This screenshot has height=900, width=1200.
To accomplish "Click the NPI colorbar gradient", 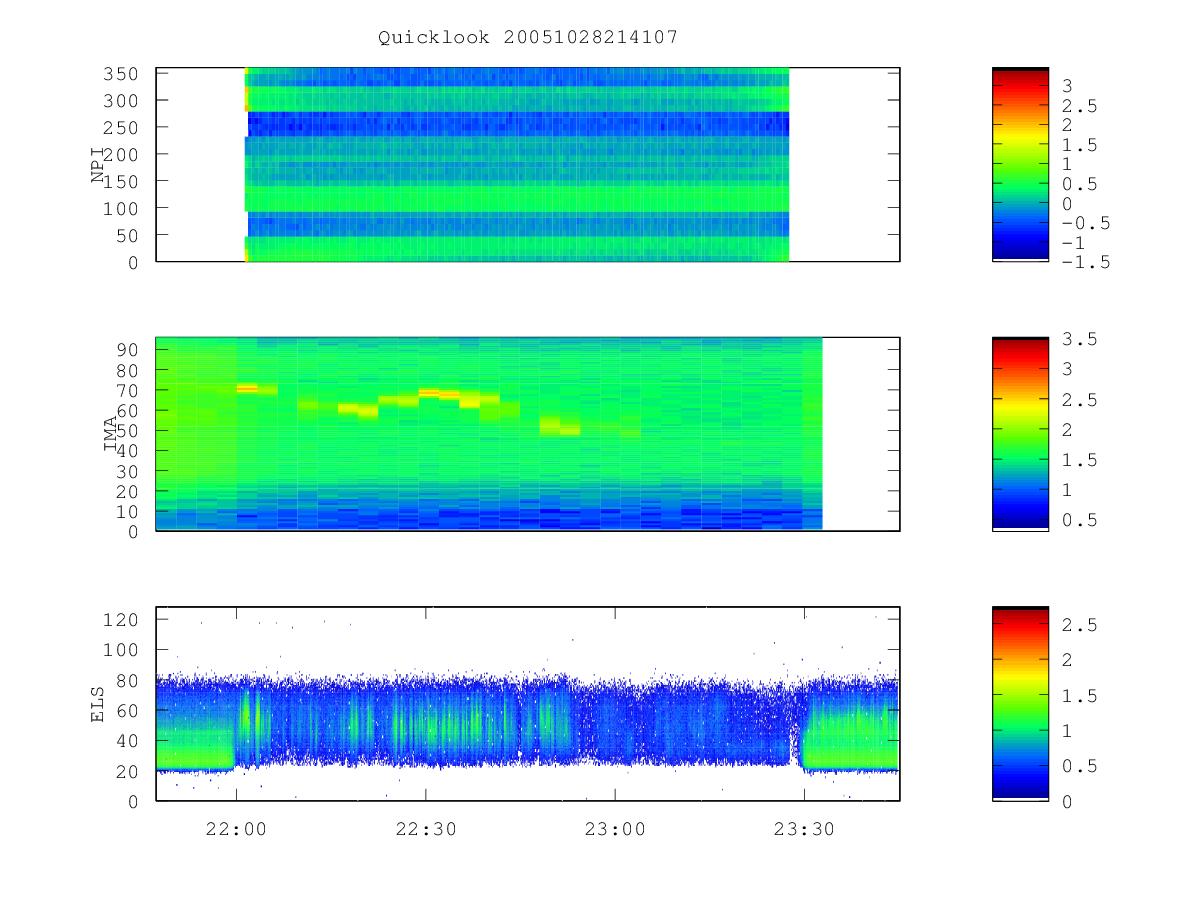I will [1020, 164].
